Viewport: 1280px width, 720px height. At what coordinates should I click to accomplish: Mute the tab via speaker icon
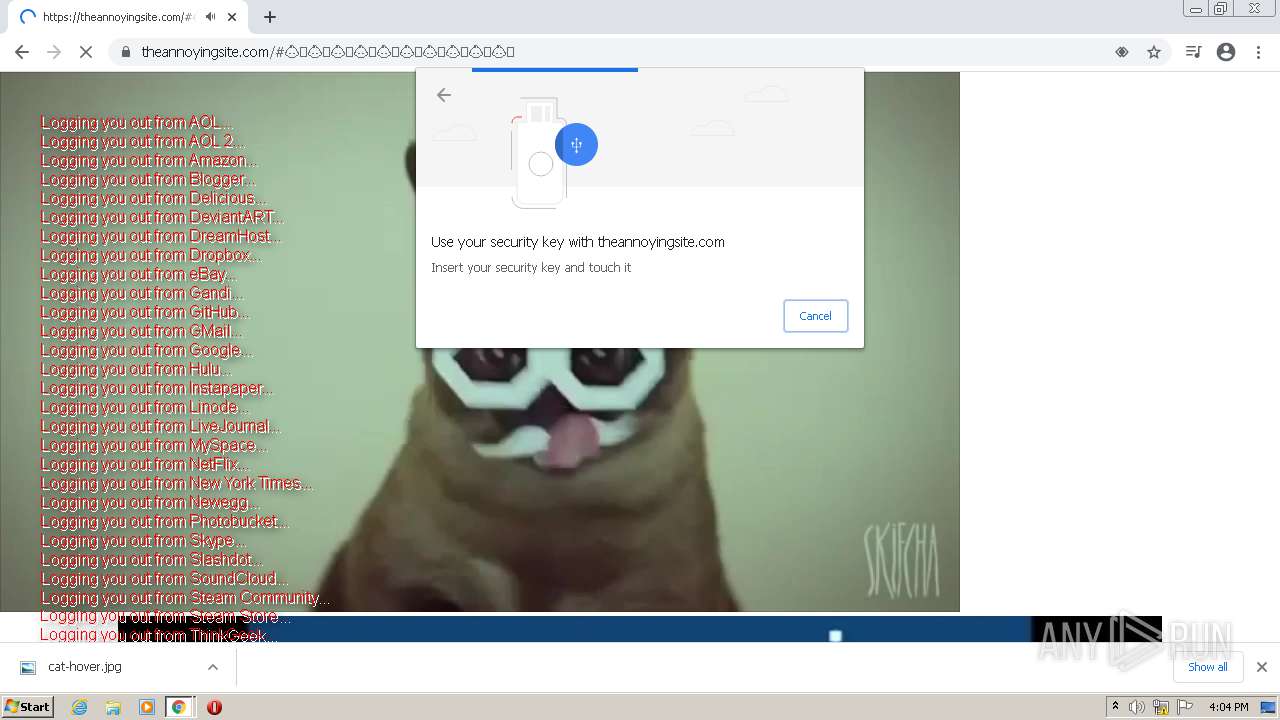click(x=211, y=17)
